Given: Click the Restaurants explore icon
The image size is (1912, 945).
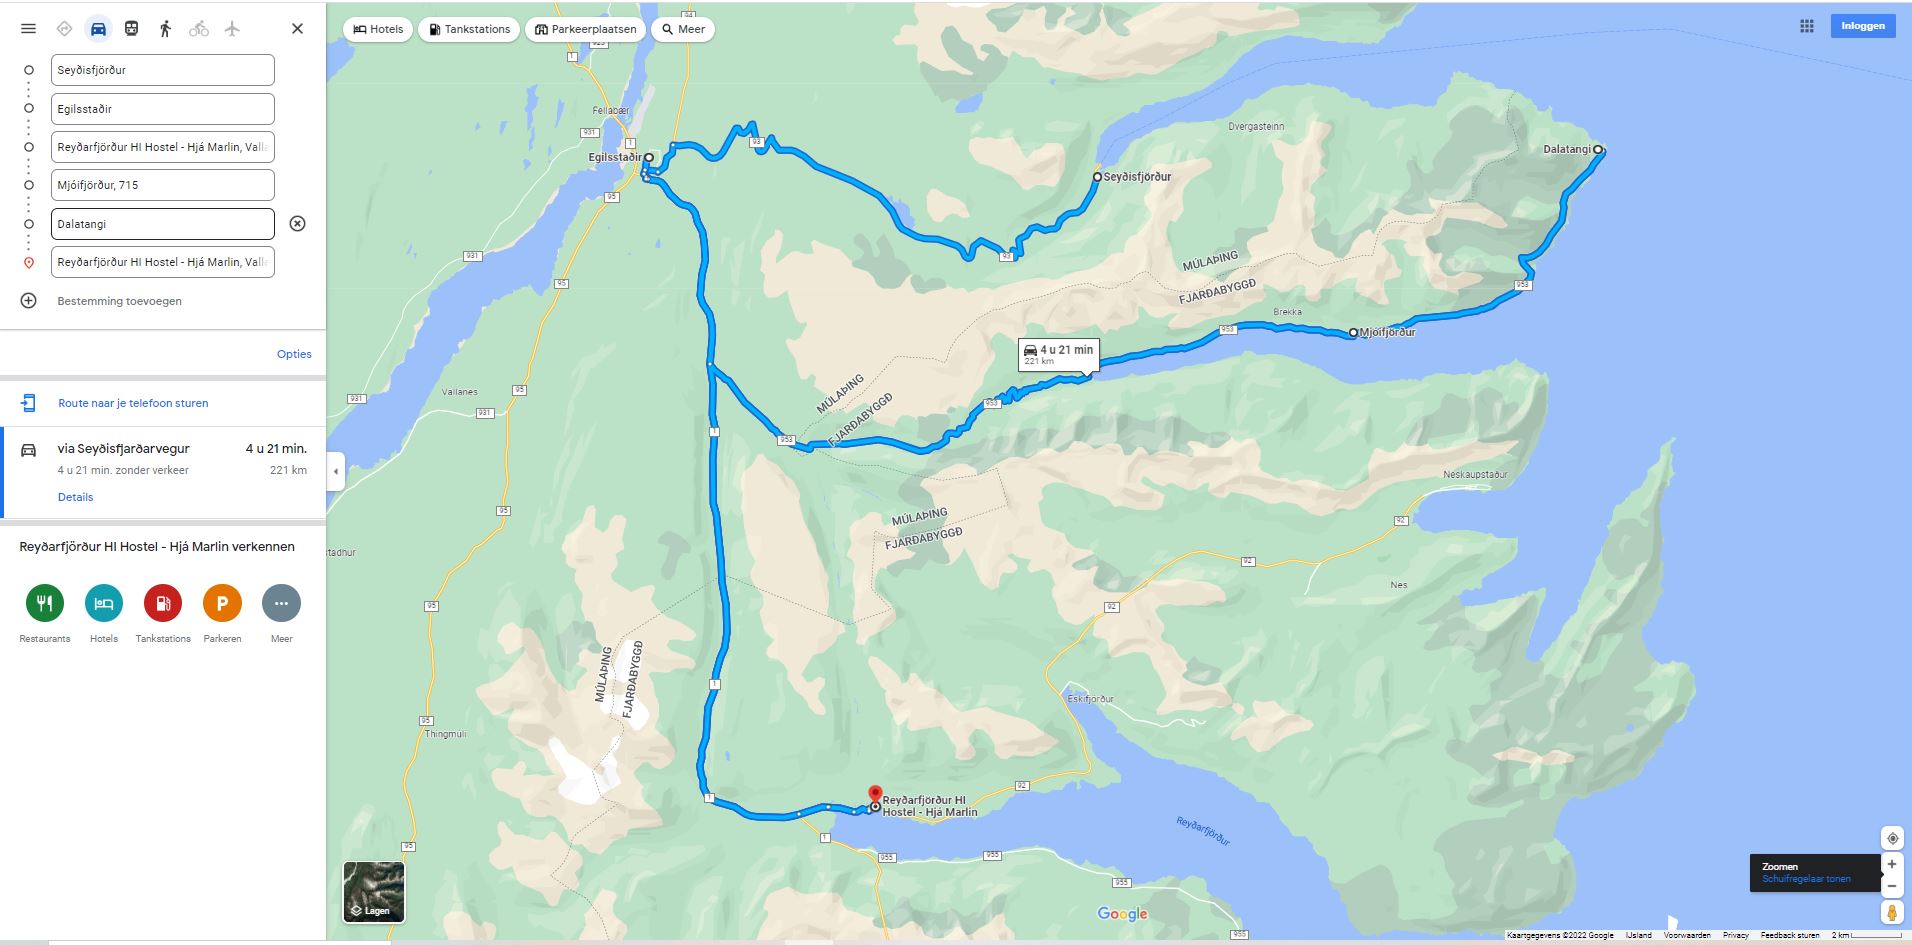Looking at the screenshot, I should (45, 603).
